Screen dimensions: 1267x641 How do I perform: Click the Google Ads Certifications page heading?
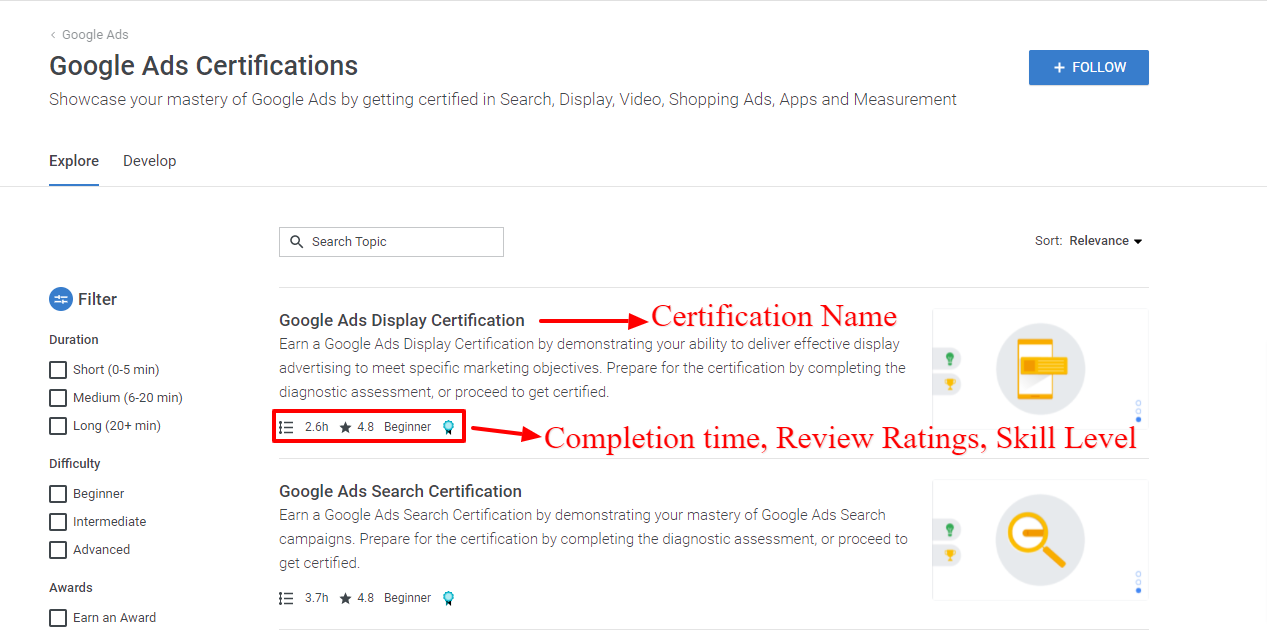[203, 66]
